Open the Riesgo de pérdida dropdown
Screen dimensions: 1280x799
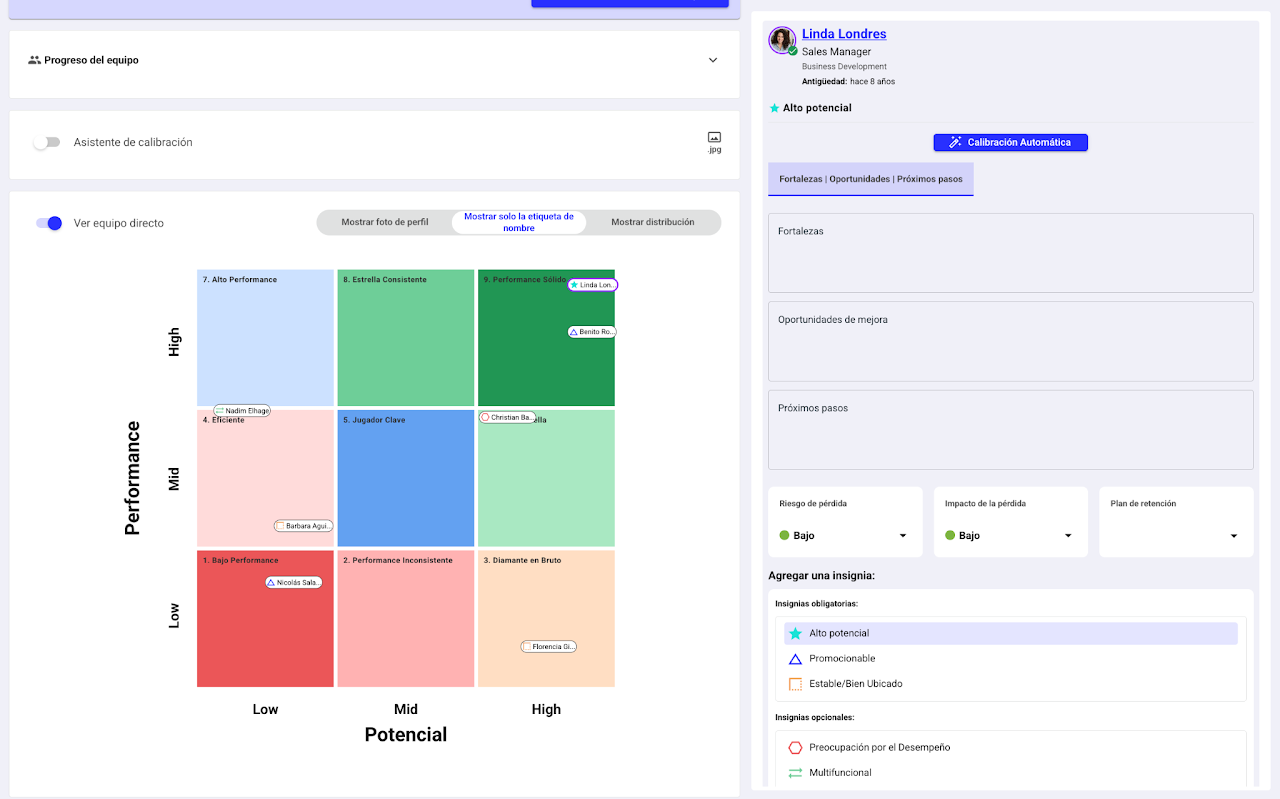844,536
